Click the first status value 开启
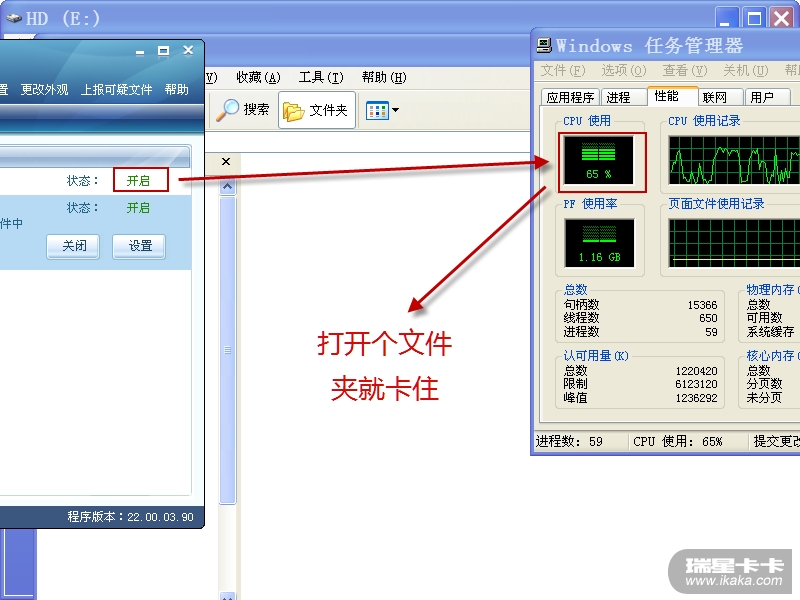 click(138, 181)
